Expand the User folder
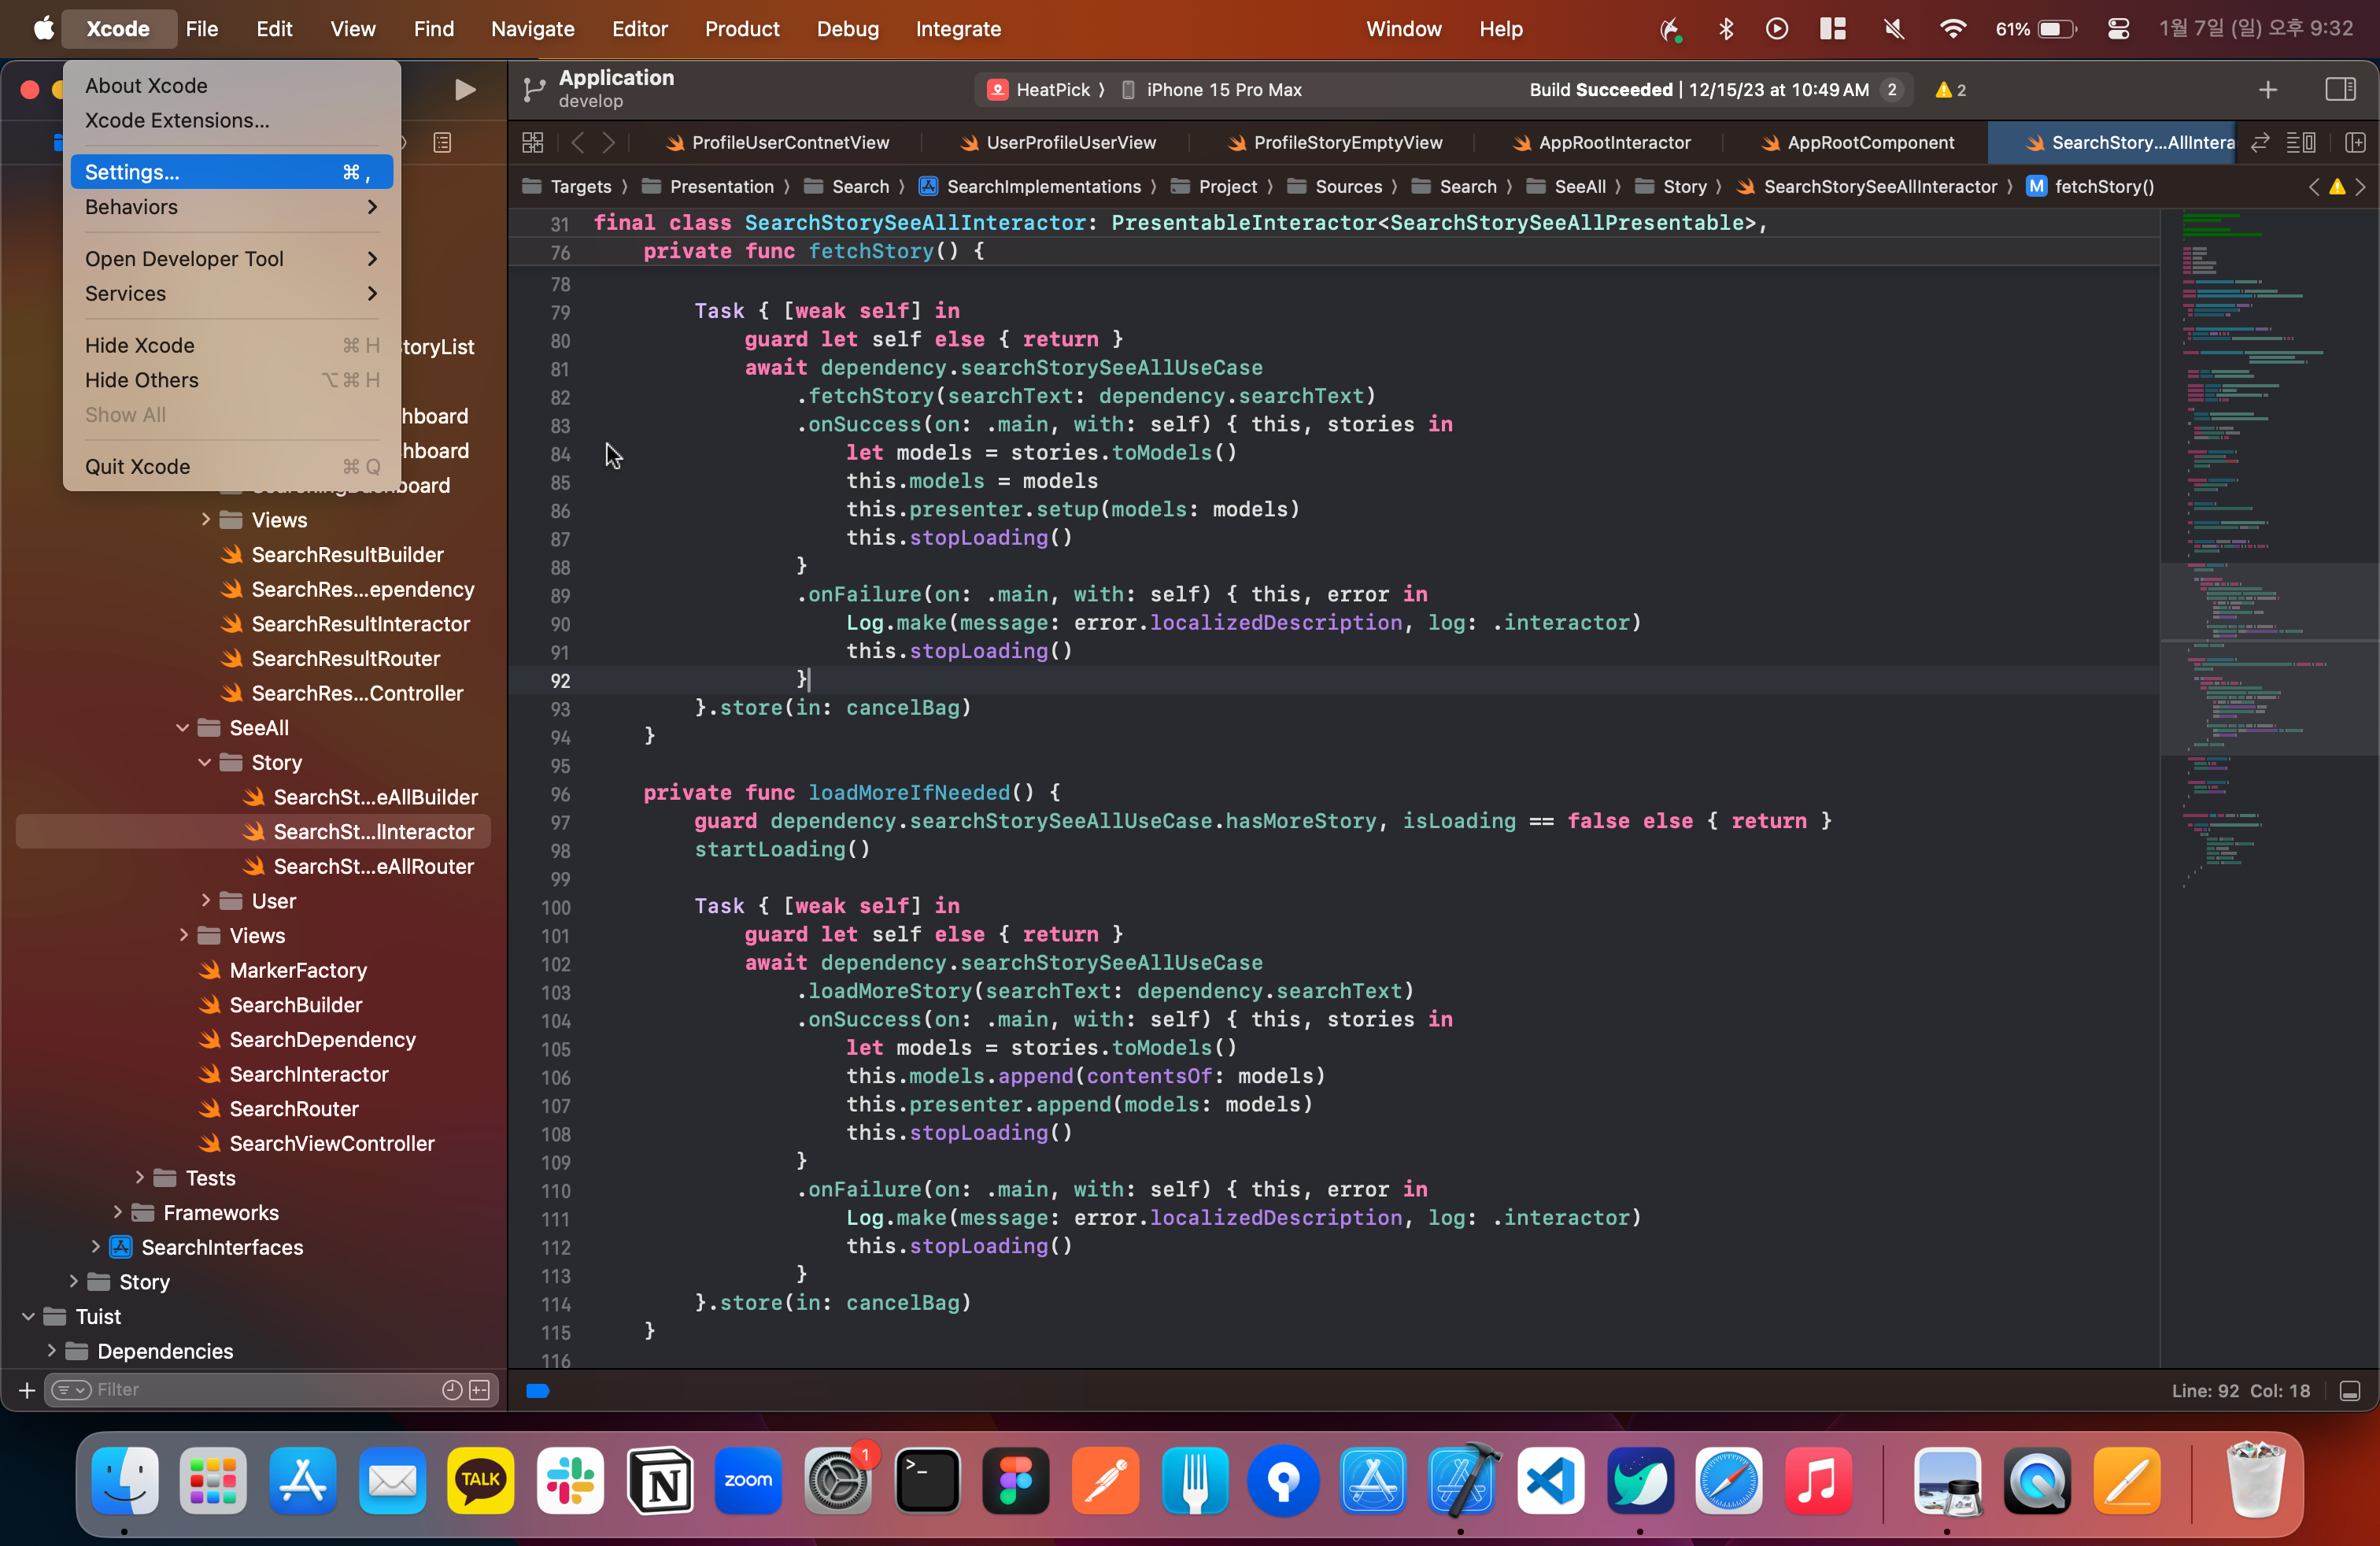The height and width of the screenshot is (1546, 2380). coord(205,901)
